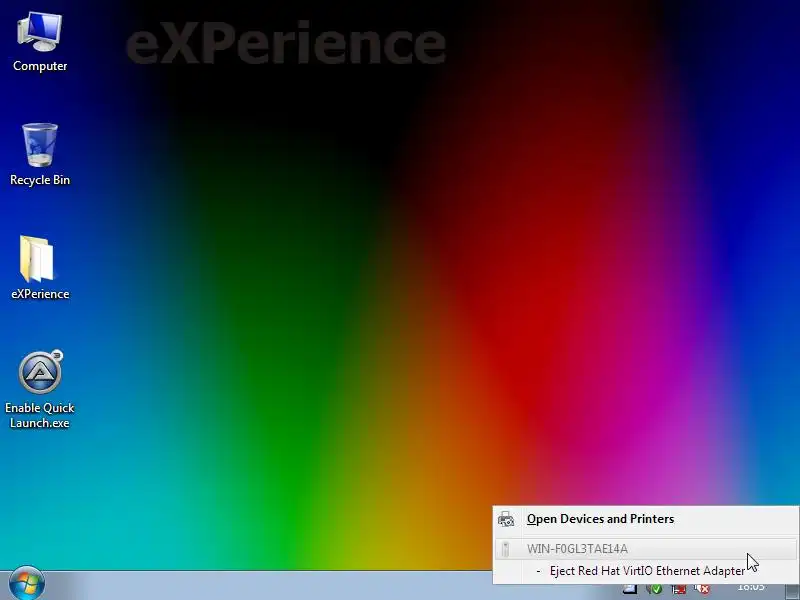The width and height of the screenshot is (800, 600).
Task: Click Open Devices and Printers menu entry
Action: [645, 519]
